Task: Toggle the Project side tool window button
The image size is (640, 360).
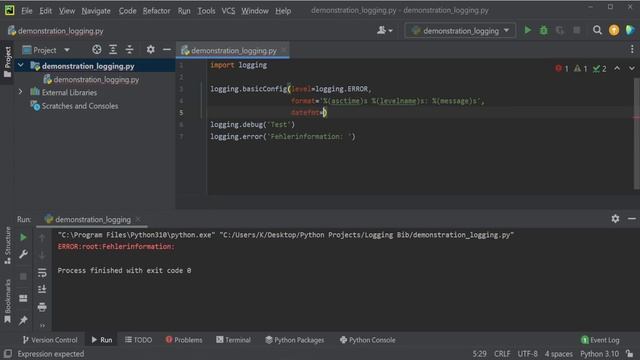Action: (x=7, y=62)
